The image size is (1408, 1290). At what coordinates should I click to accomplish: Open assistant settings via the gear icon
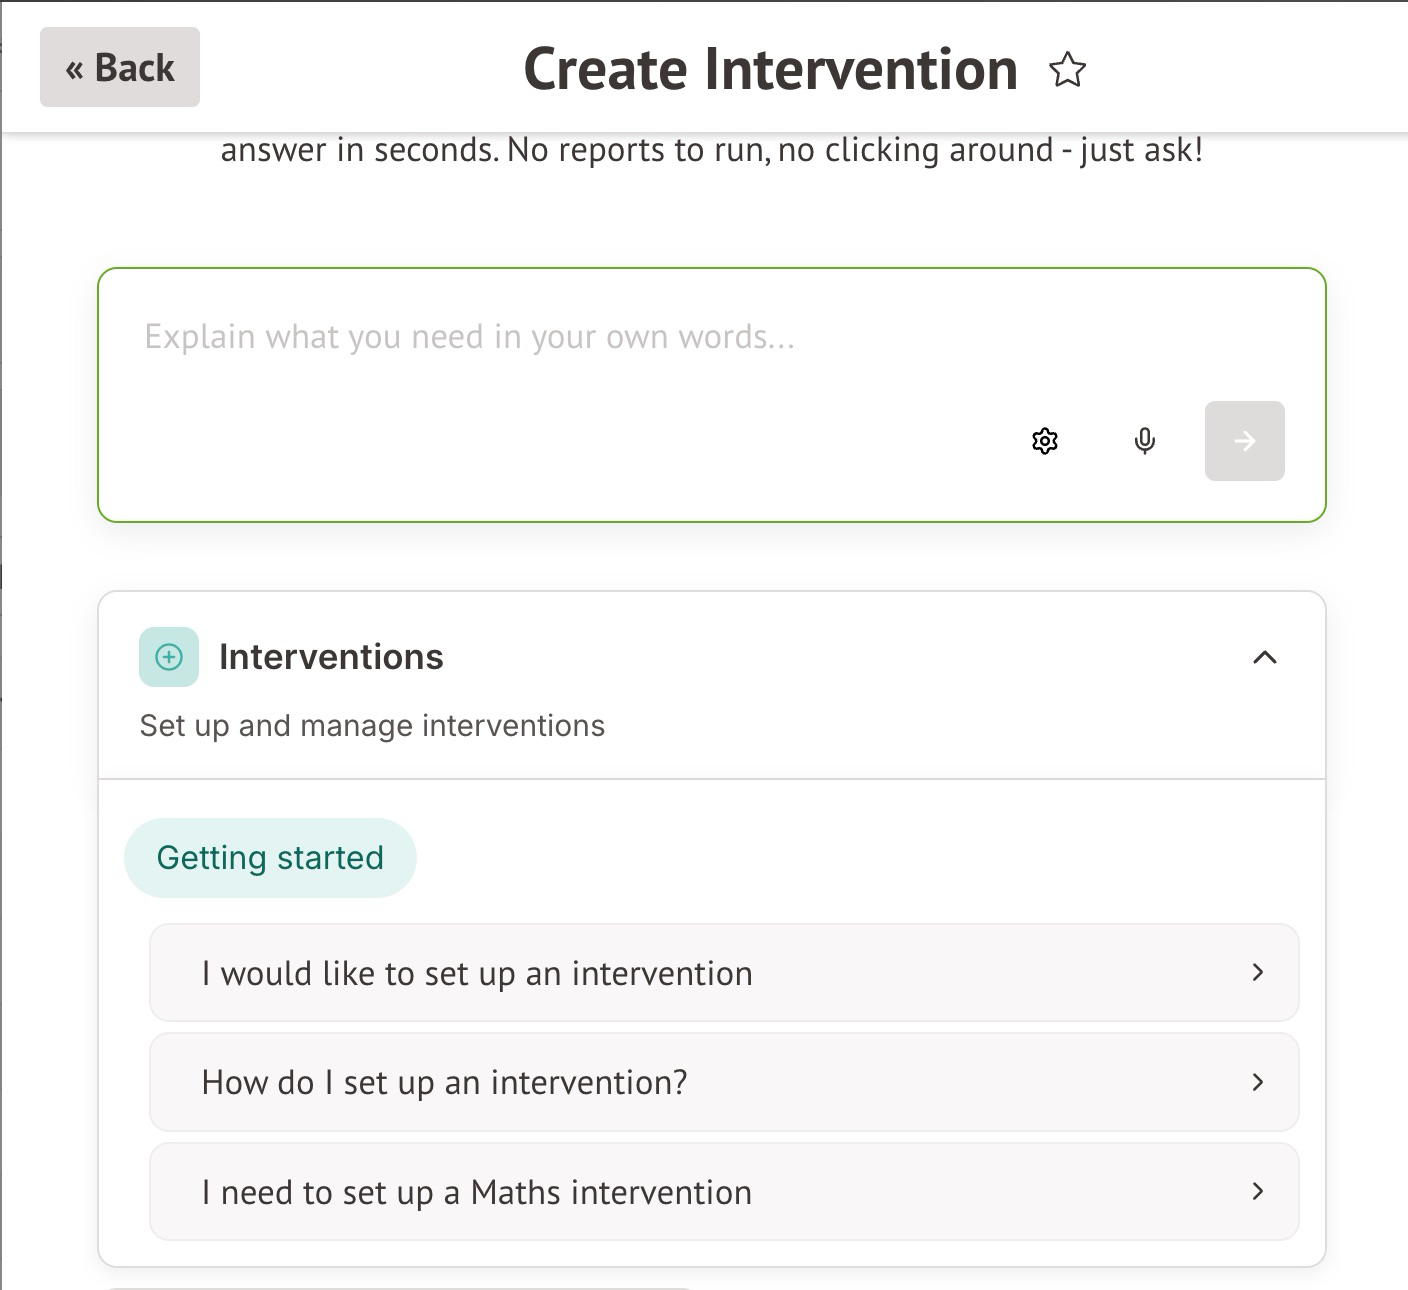[x=1045, y=441]
